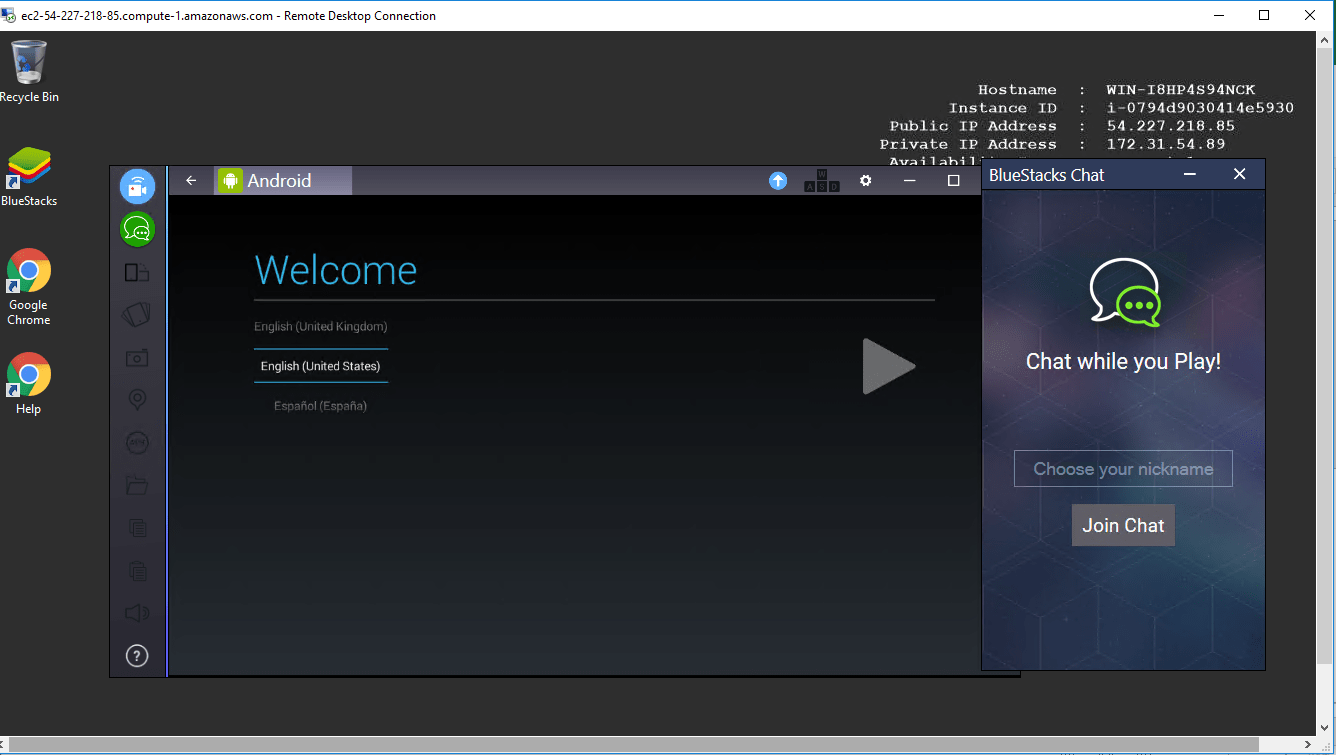The height and width of the screenshot is (755, 1336).
Task: Click the install APK circle icon
Action: [x=137, y=442]
